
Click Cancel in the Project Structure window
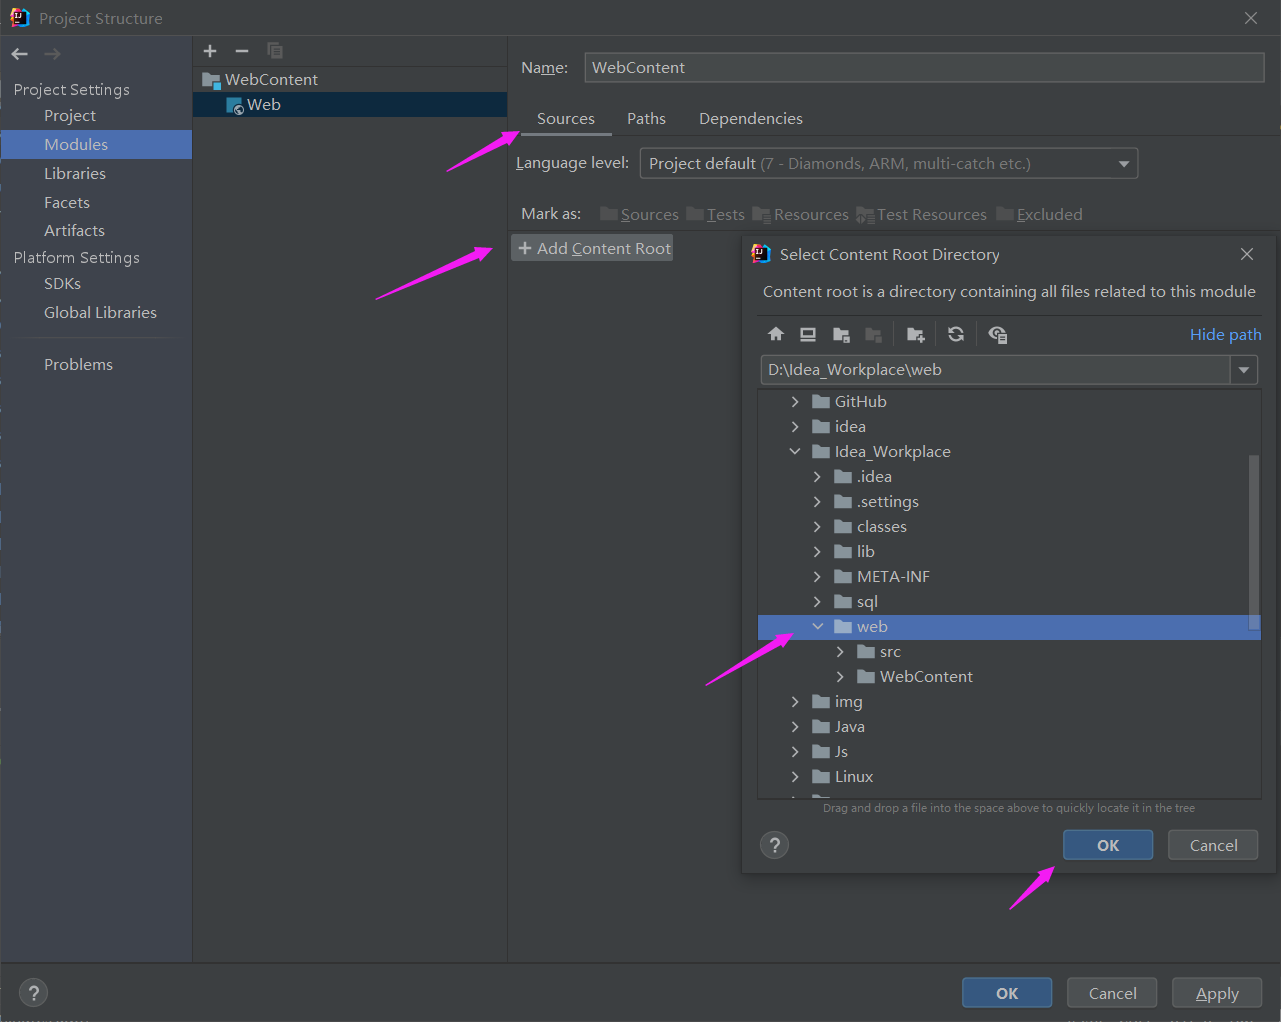click(1112, 993)
